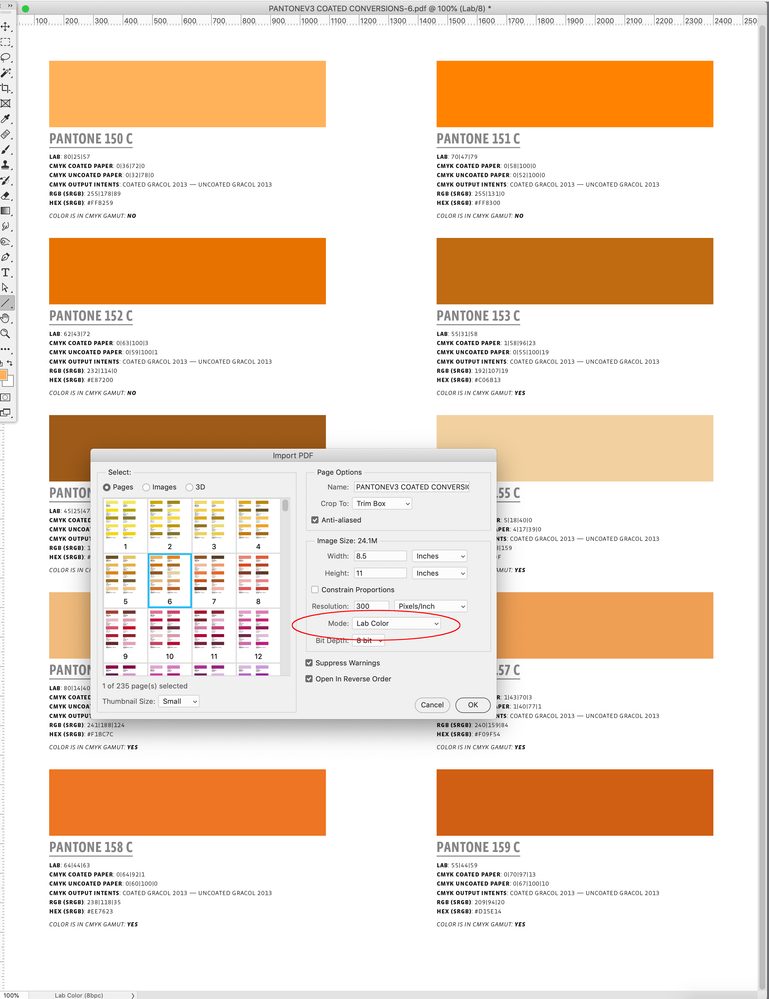Select the Eyedropper tool
769x999 pixels.
6,119
